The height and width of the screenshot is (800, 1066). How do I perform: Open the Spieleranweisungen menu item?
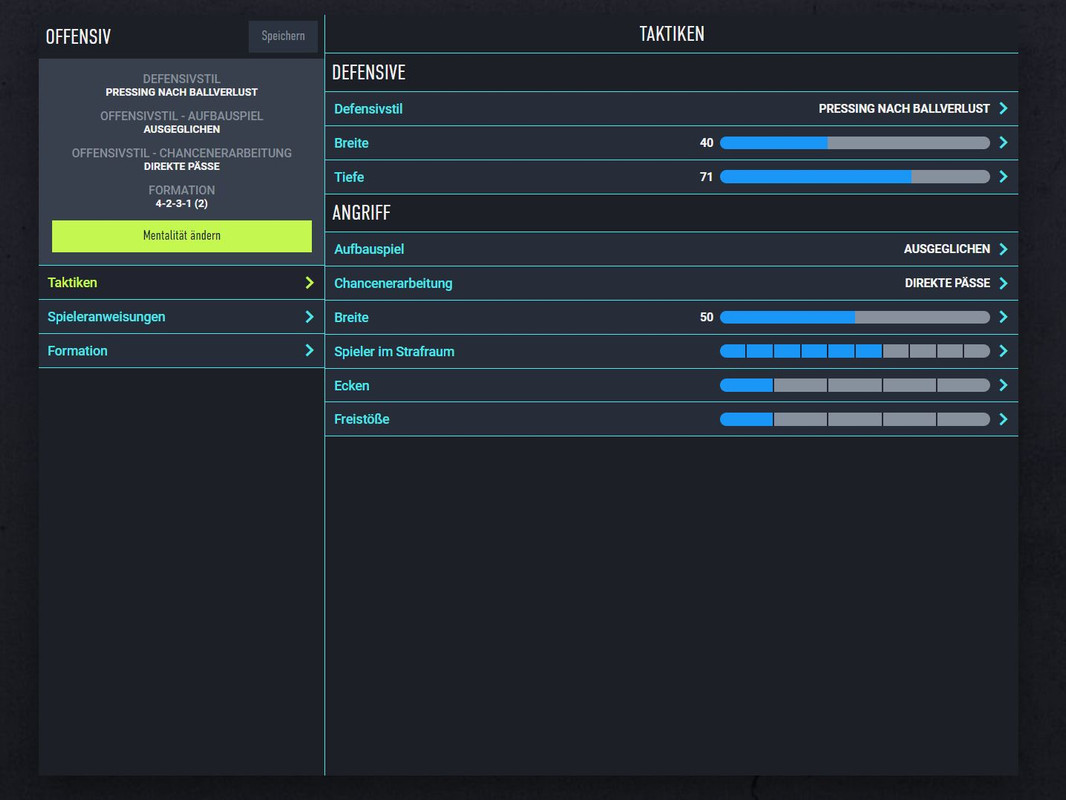point(107,317)
